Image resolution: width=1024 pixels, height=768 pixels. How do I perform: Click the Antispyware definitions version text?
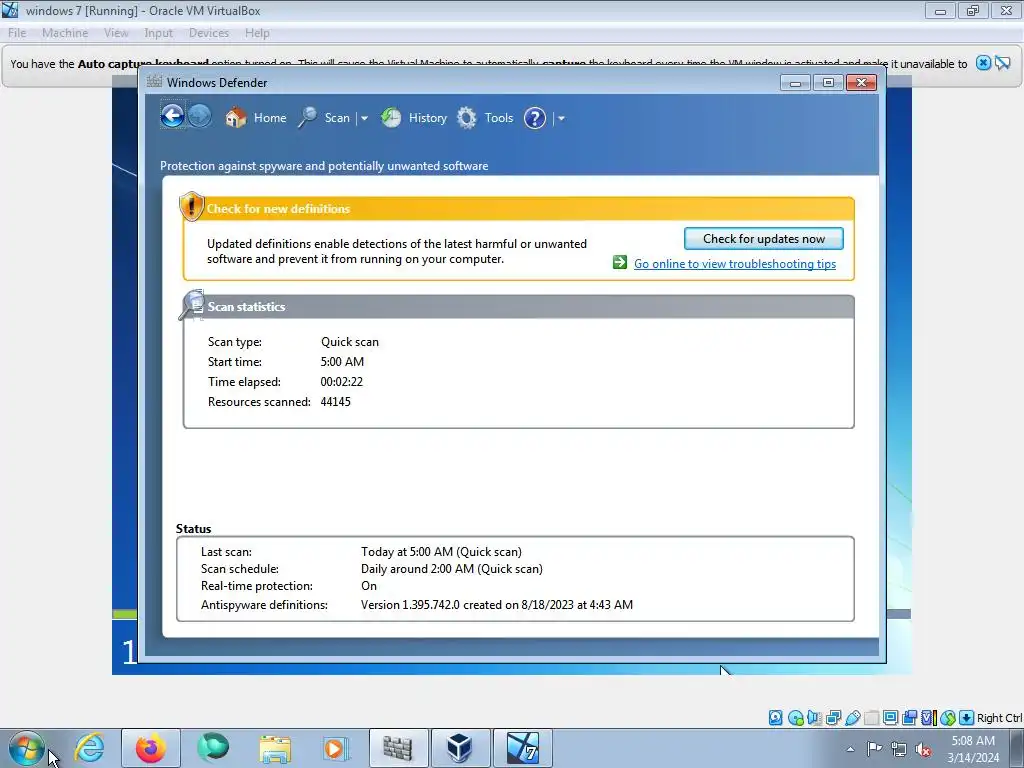point(496,605)
